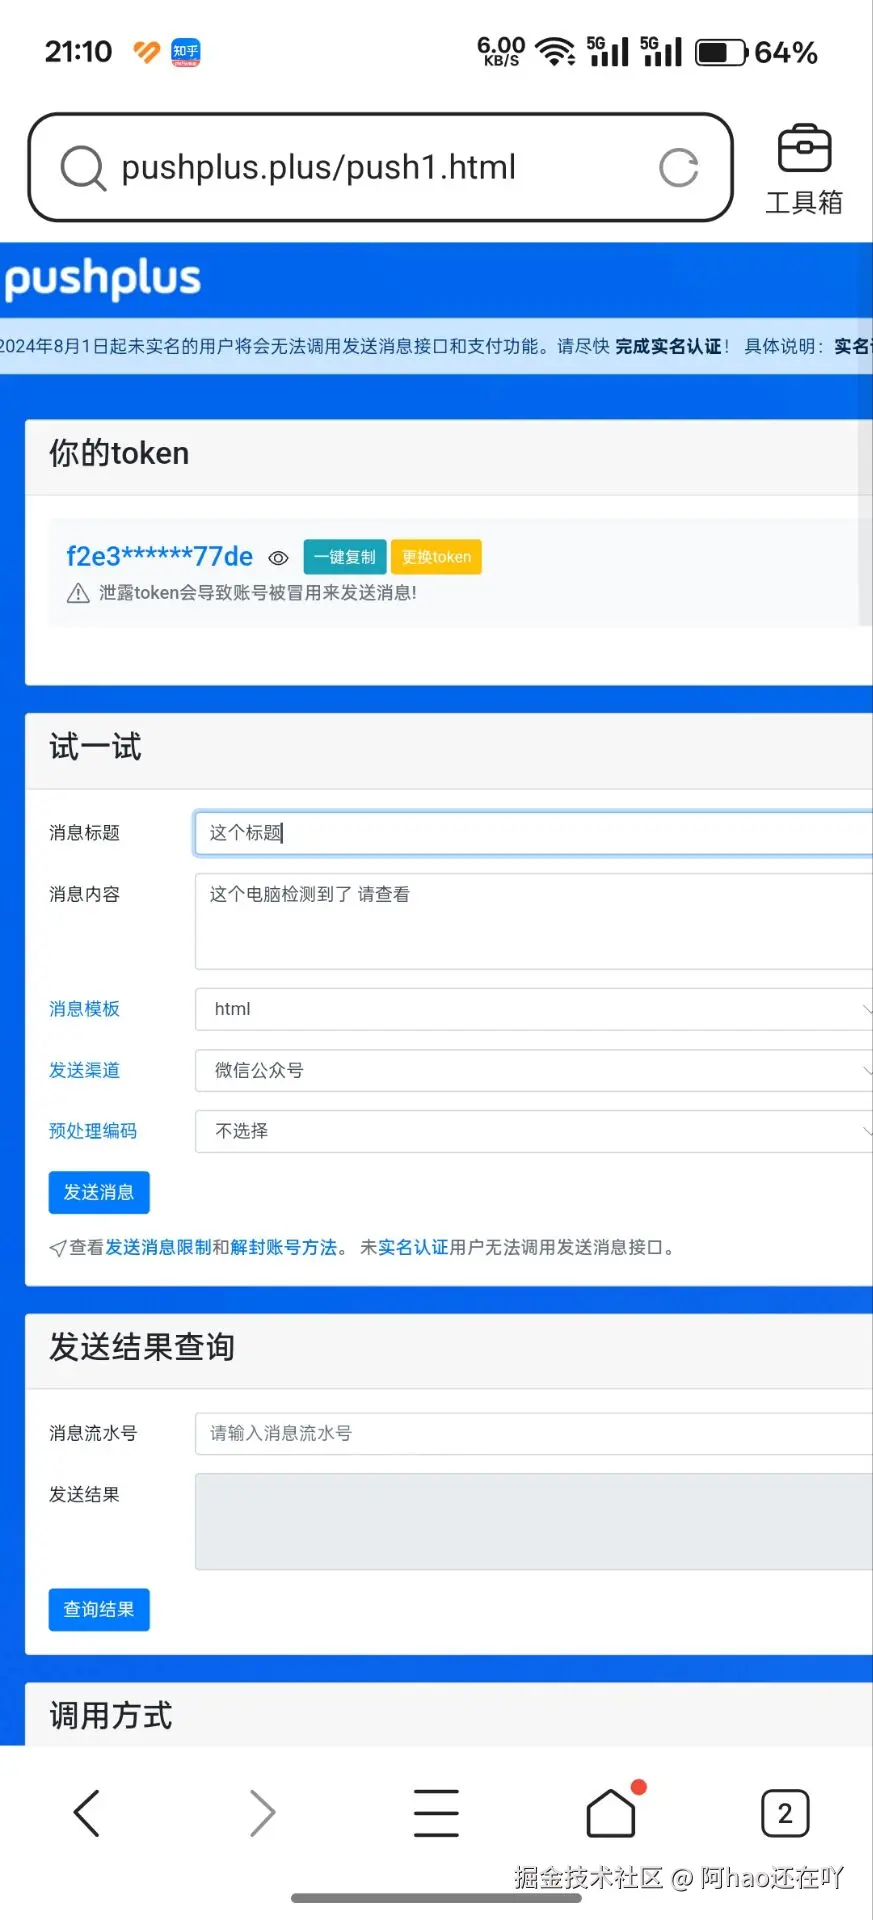The image size is (873, 1920).
Task: Click the 发送消息 button
Action: [x=99, y=1192]
